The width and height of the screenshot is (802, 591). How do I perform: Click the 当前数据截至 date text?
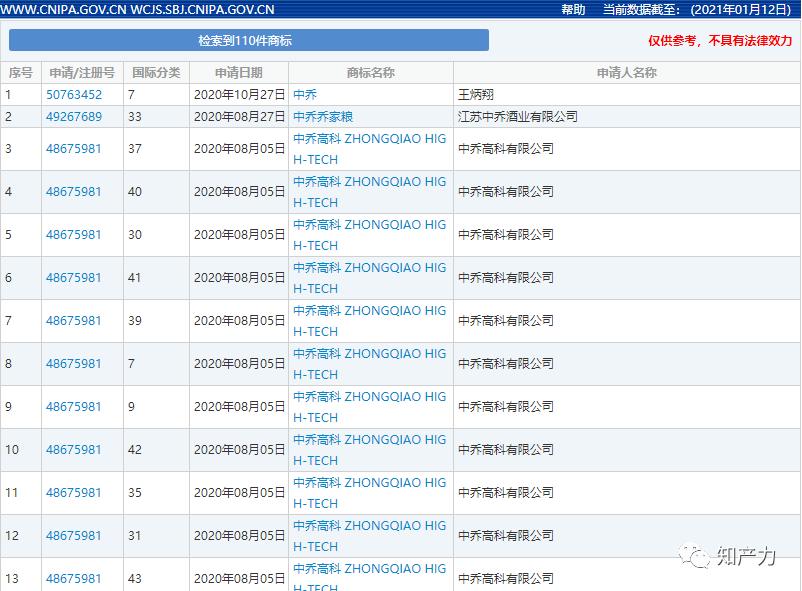(697, 9)
